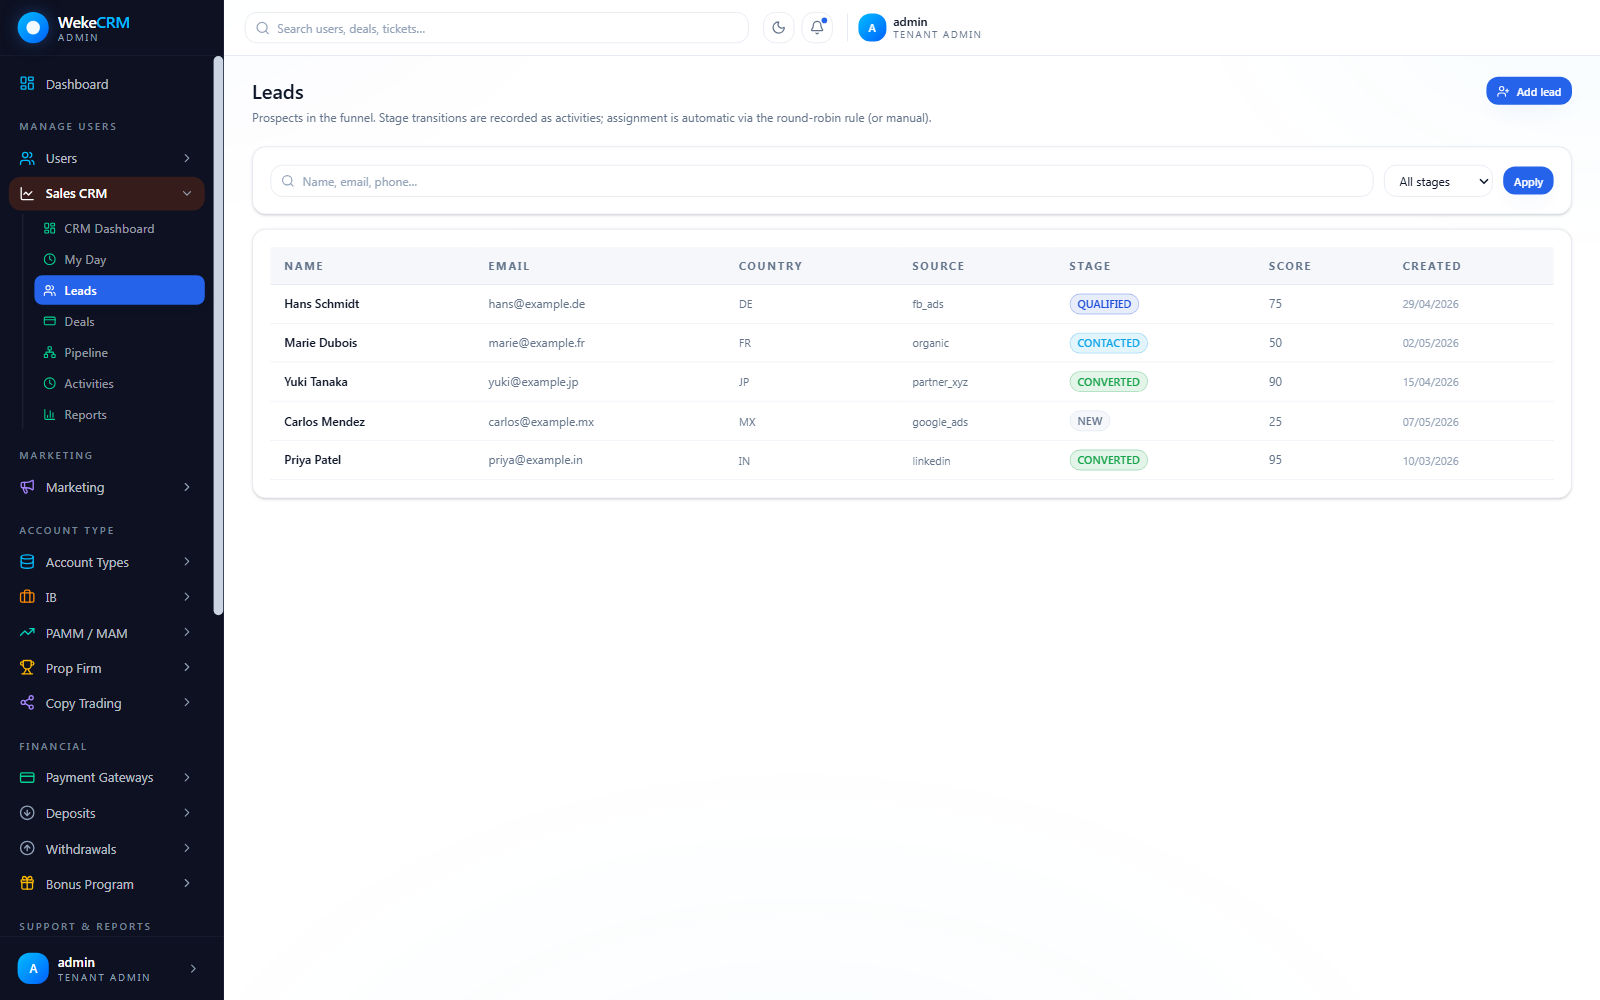
Task: Click the Add lead button
Action: point(1528,91)
